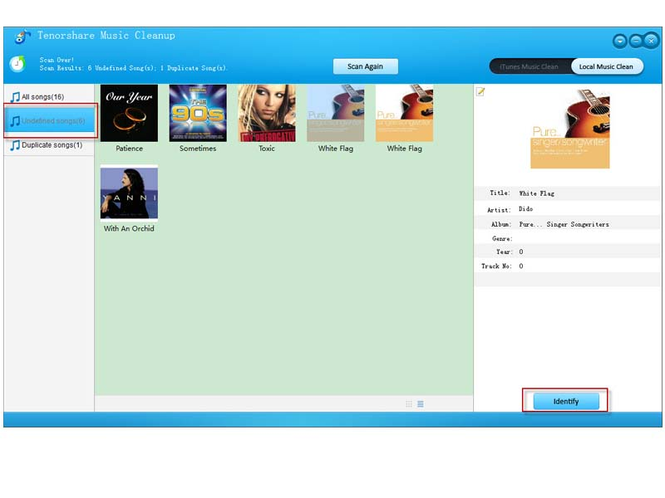Image resolution: width=665 pixels, height=498 pixels.
Task: Open Undefined songs(6) list
Action: coord(50,121)
